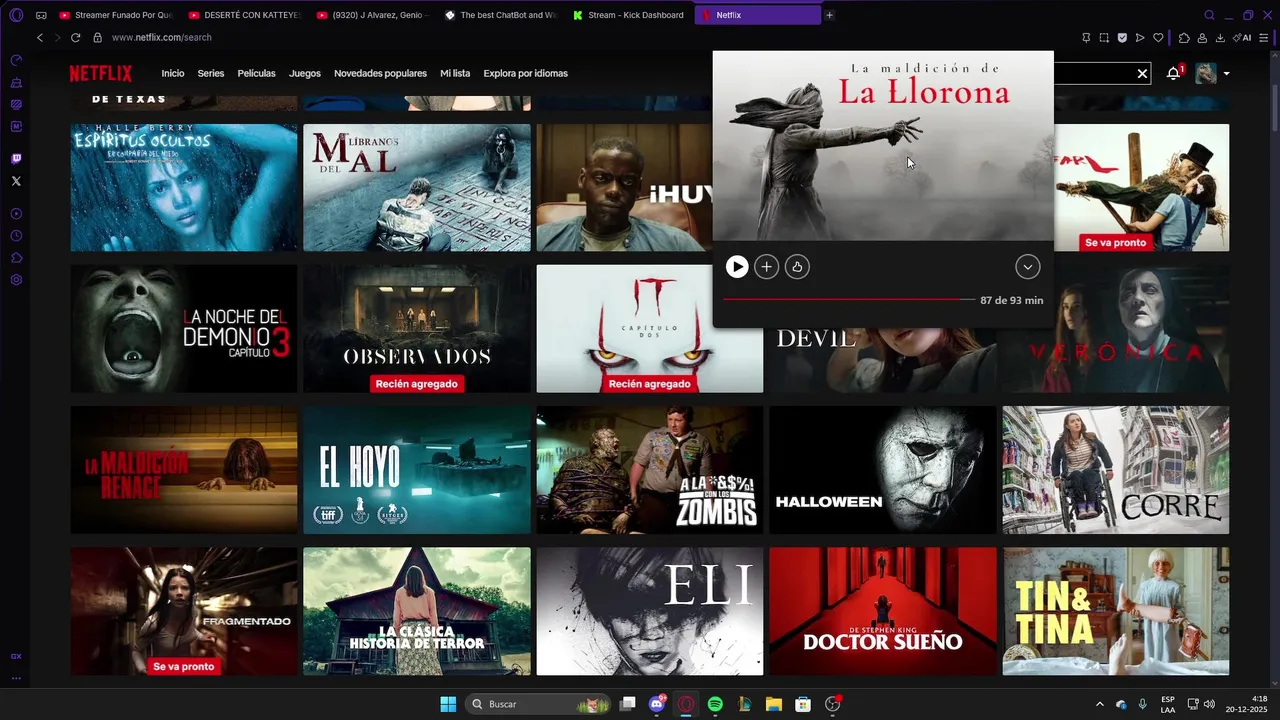This screenshot has height=720, width=1280.
Task: Switch to The best ChatBot tab
Action: coord(502,15)
